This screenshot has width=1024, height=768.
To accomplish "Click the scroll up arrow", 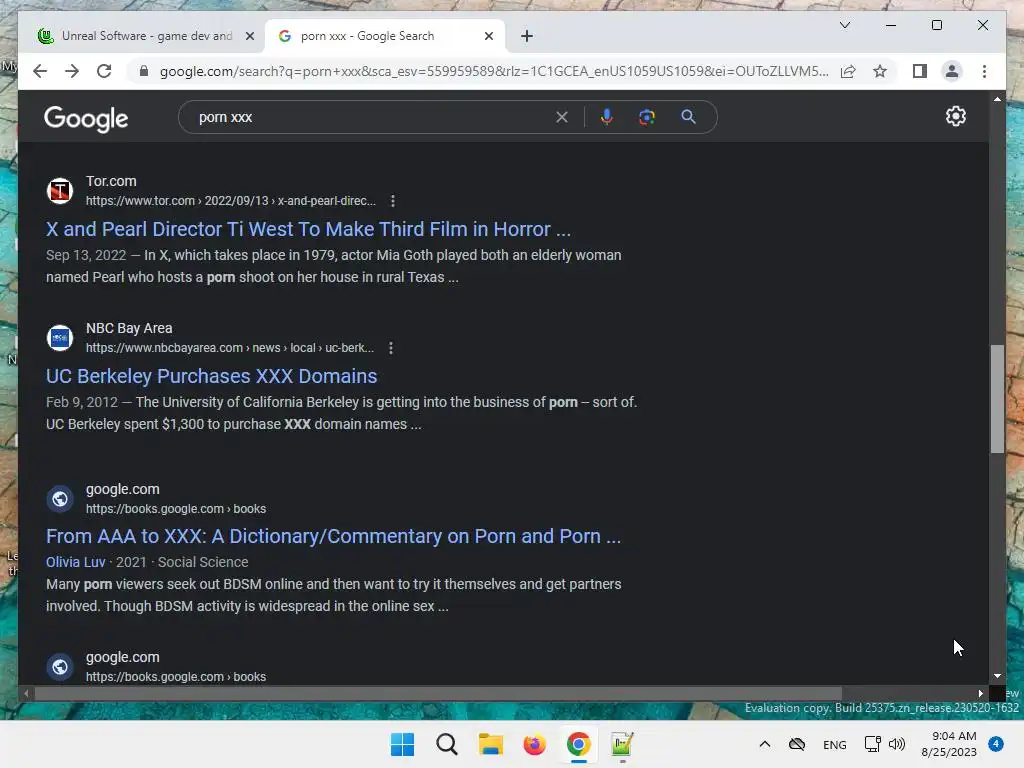I will point(997,99).
